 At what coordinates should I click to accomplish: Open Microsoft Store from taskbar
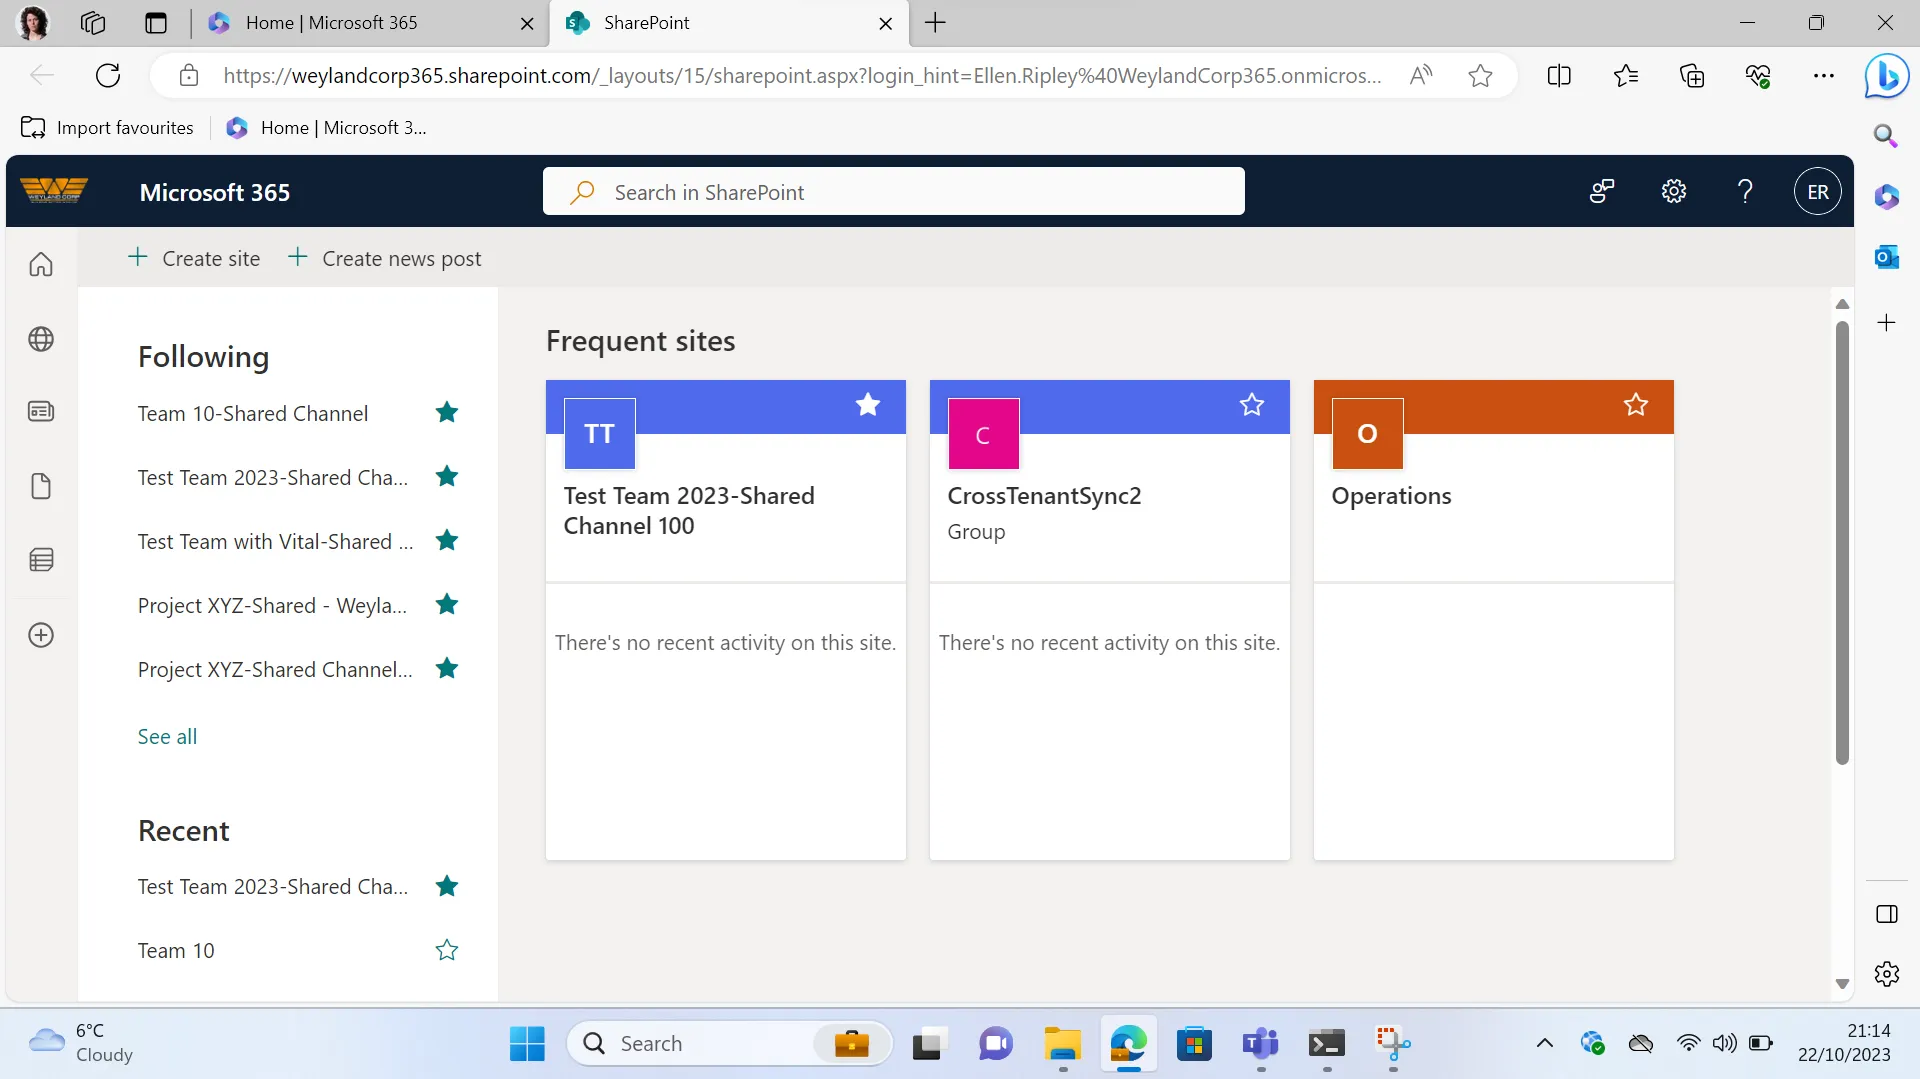click(x=1194, y=1043)
